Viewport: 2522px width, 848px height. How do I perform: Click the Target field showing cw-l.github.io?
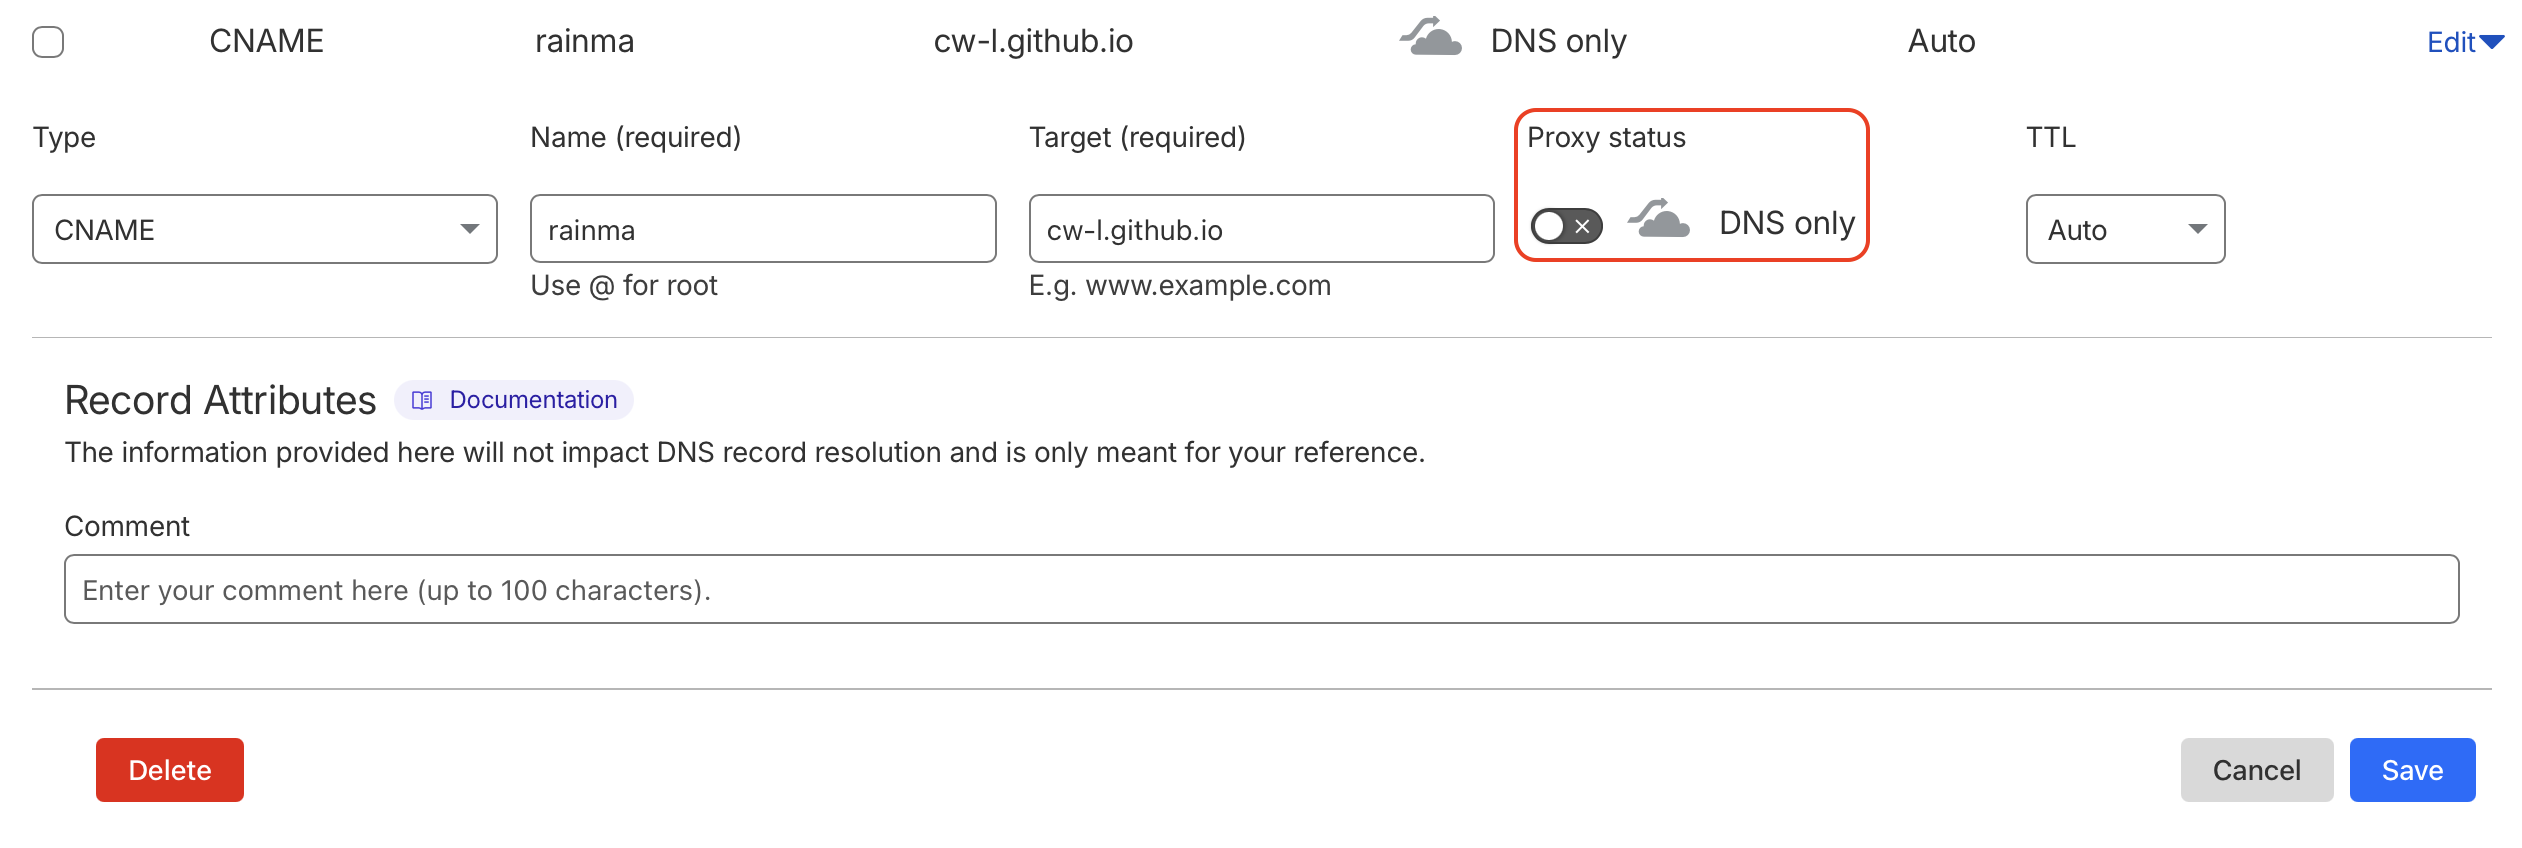tap(1261, 229)
